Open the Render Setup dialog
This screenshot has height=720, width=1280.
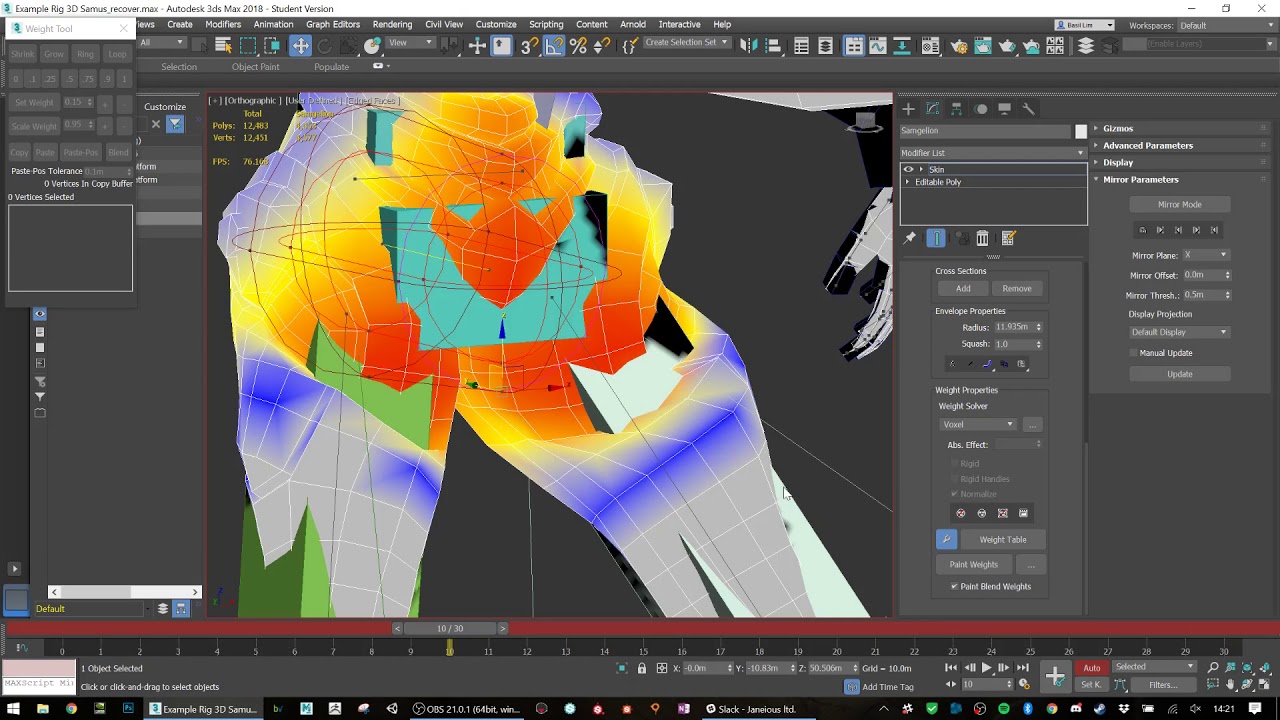959,45
